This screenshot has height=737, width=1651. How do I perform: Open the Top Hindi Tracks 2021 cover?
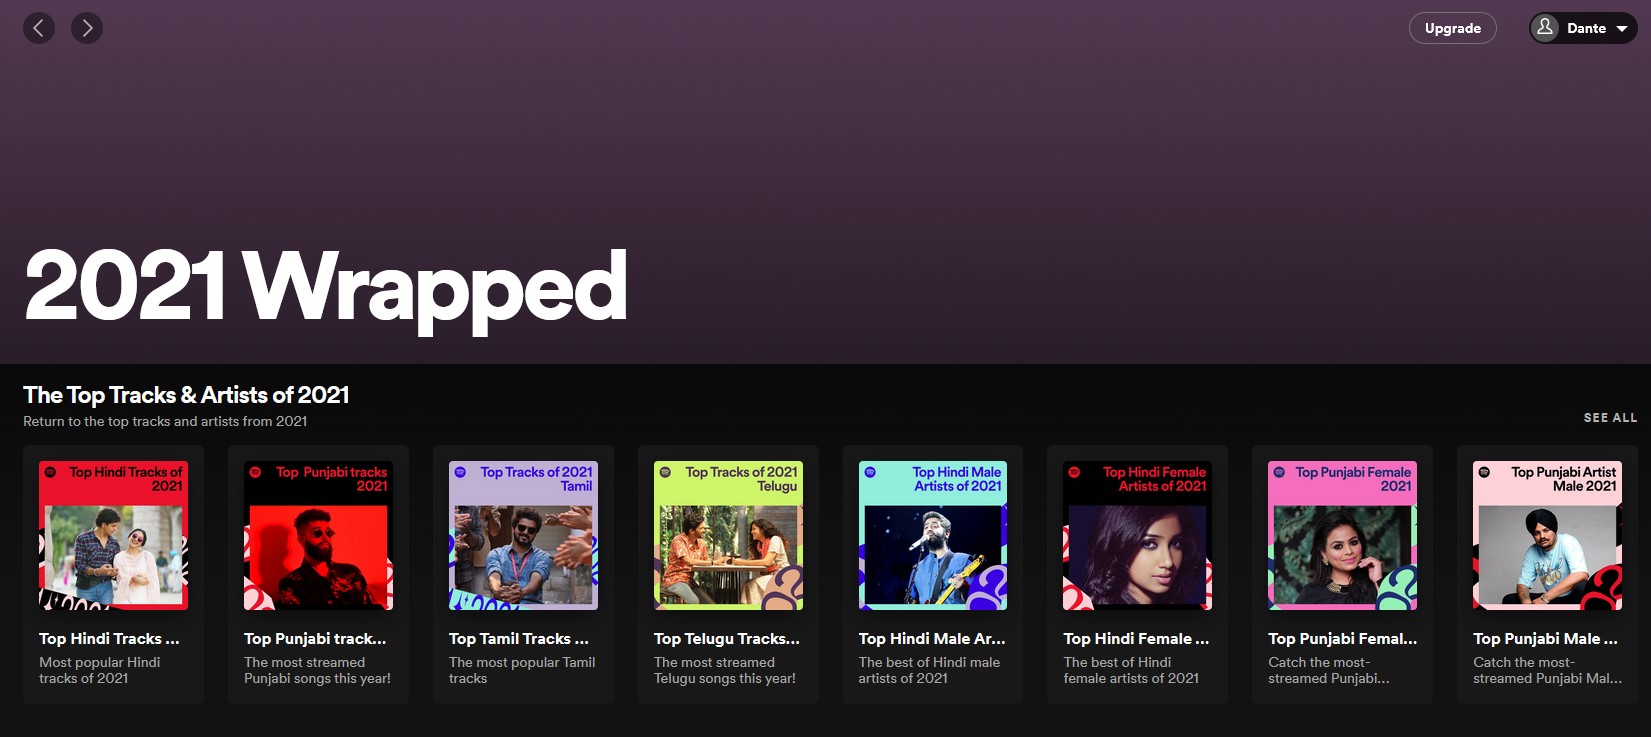(x=113, y=535)
